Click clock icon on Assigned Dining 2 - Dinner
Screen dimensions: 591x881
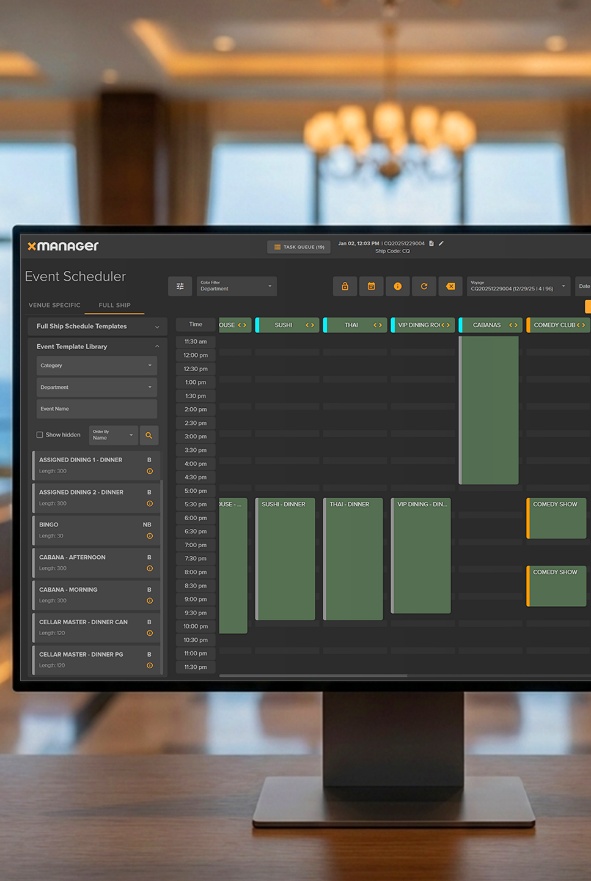pyautogui.click(x=149, y=503)
